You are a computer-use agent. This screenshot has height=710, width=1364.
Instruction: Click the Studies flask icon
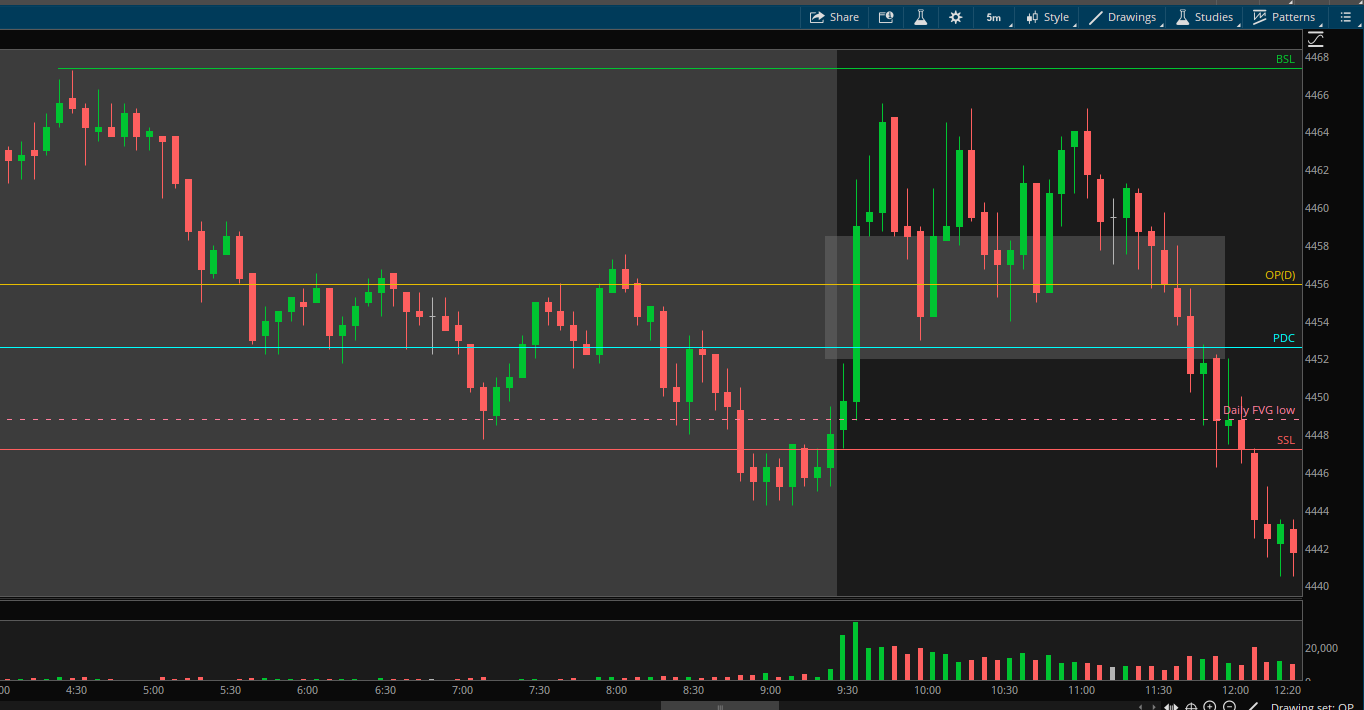(x=1183, y=17)
